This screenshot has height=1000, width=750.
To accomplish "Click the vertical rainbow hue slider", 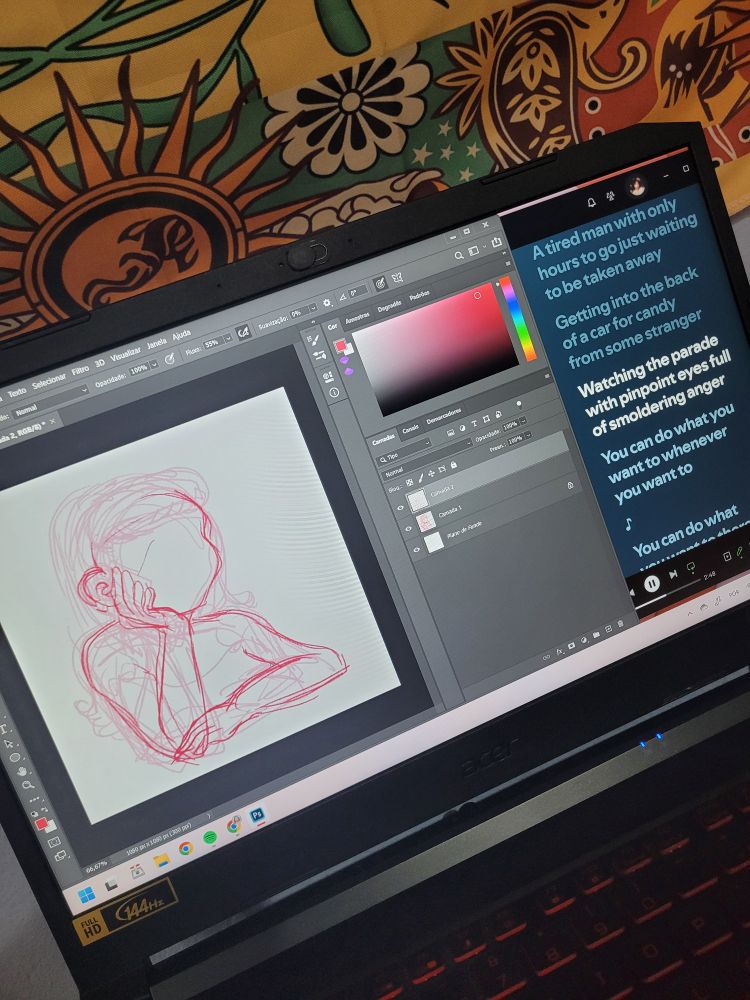I will point(518,318).
